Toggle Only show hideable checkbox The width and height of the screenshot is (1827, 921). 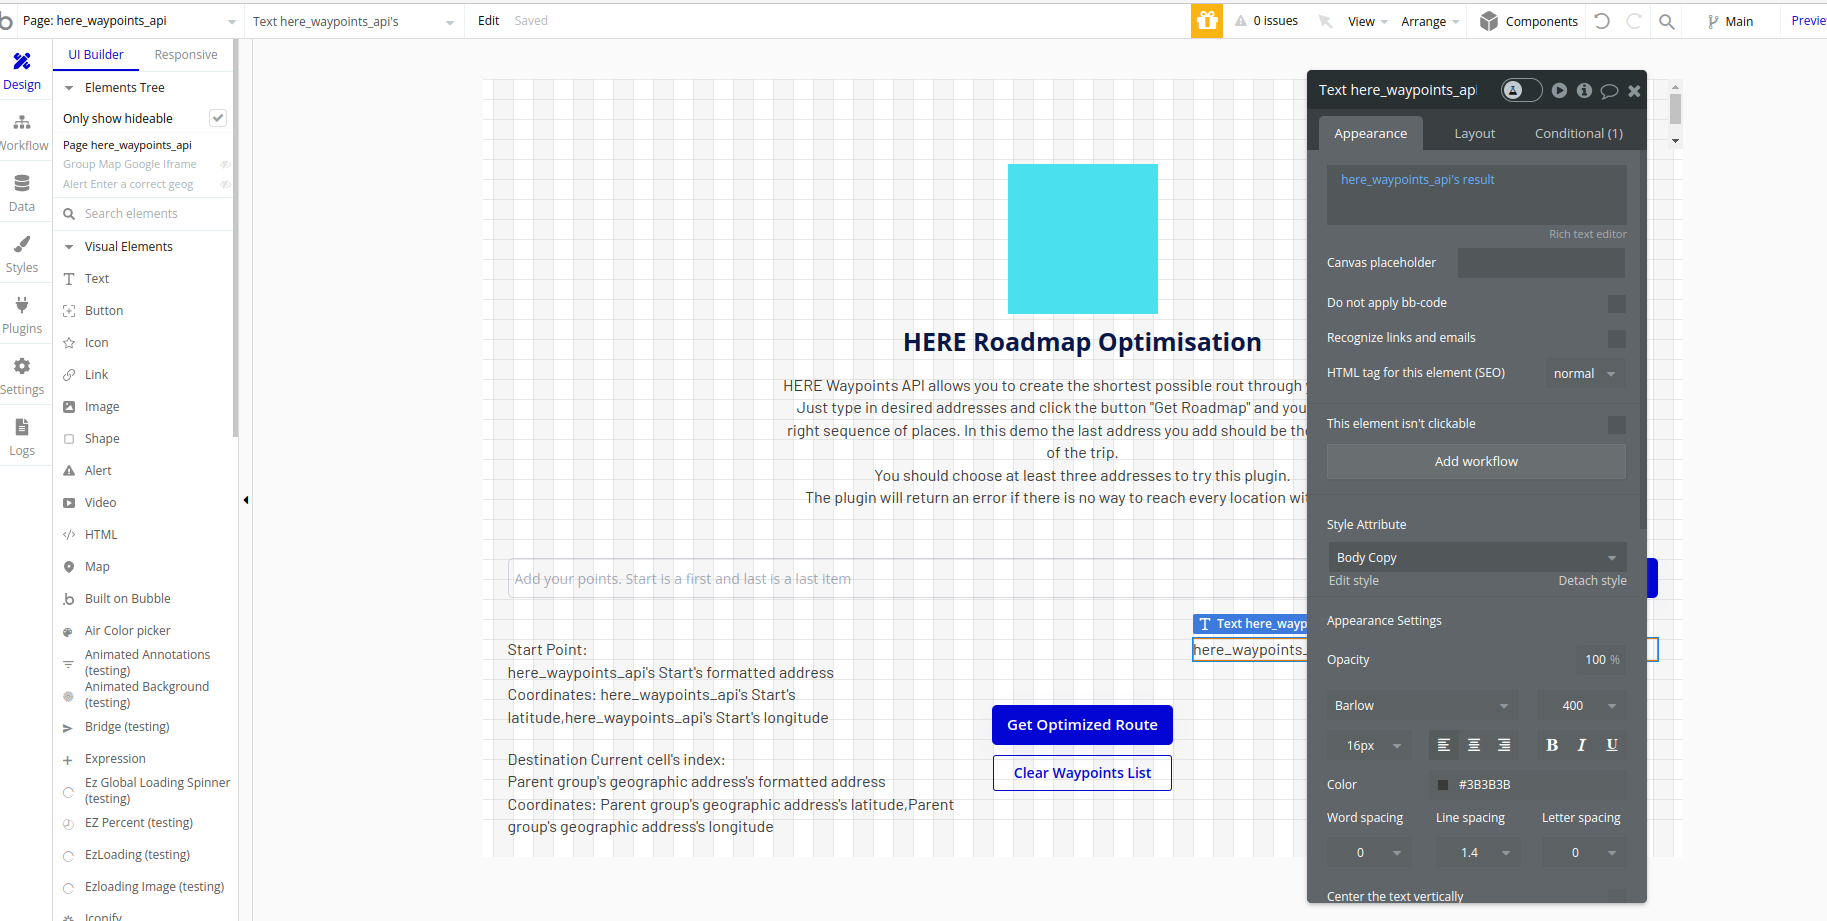point(217,118)
